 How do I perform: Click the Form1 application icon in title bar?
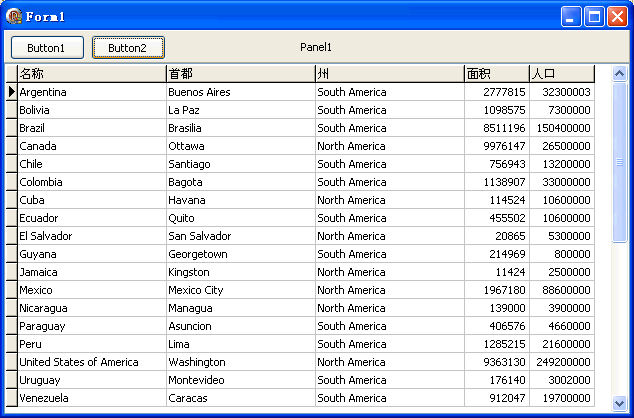coord(14,16)
